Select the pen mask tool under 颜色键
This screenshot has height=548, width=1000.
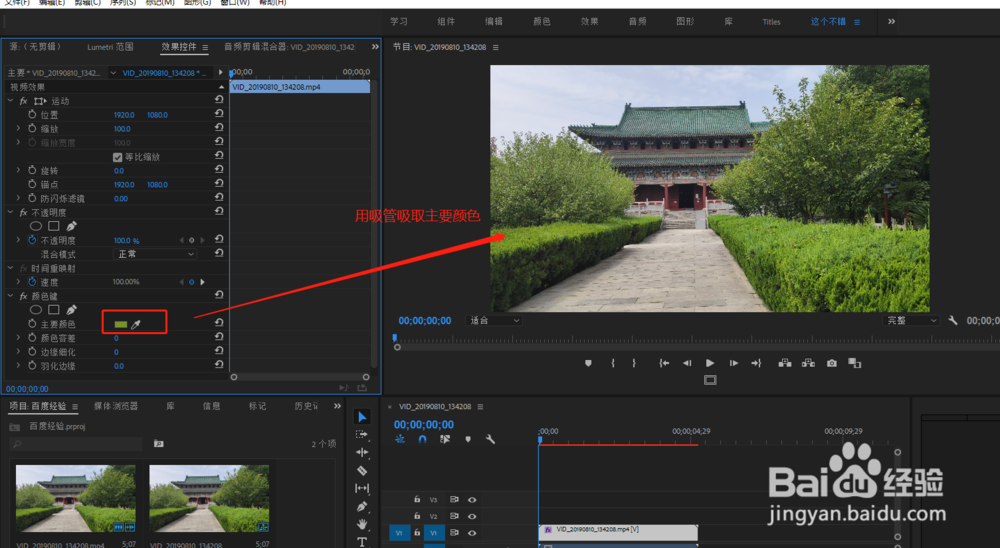(x=71, y=310)
